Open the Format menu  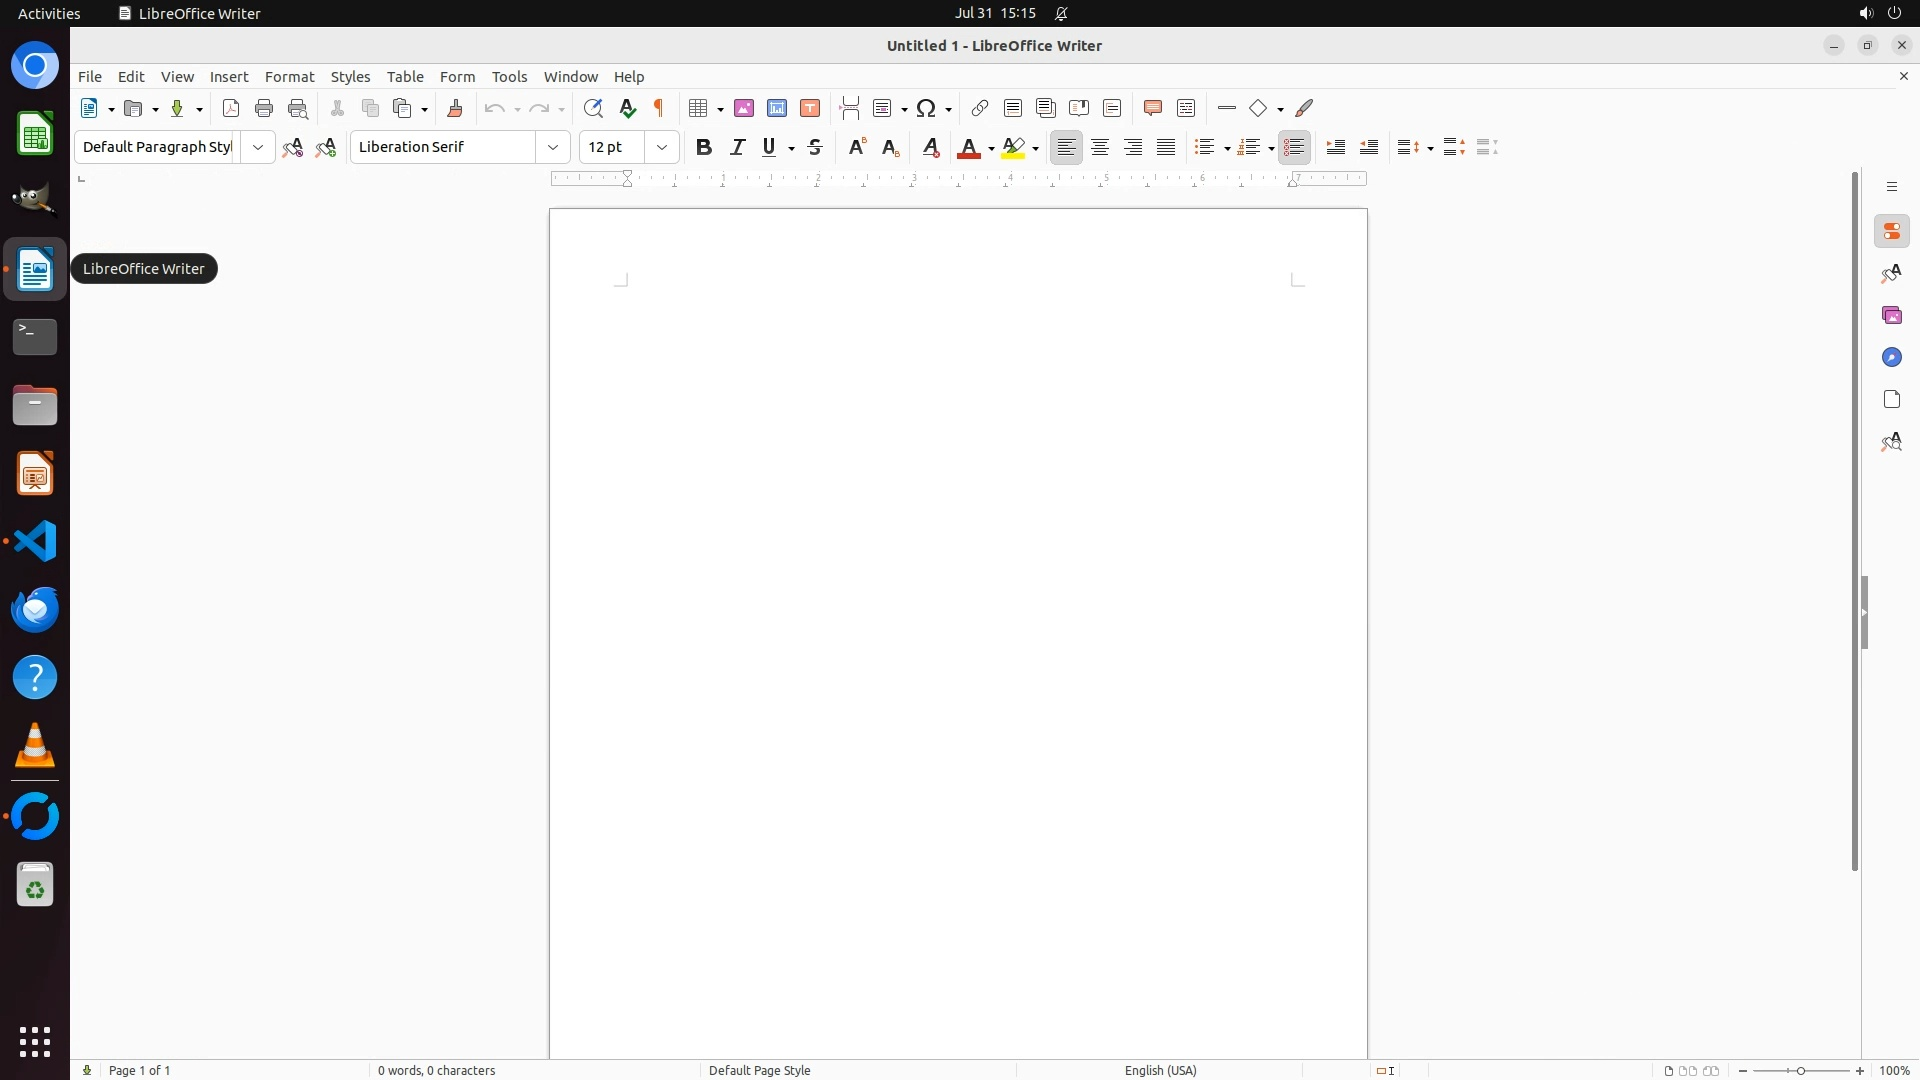pyautogui.click(x=289, y=77)
